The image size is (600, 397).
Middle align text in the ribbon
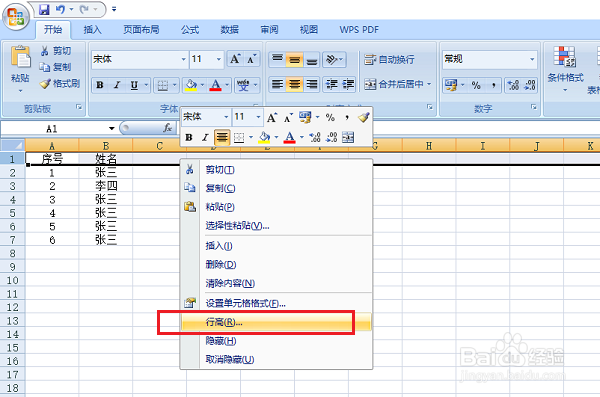click(x=294, y=60)
